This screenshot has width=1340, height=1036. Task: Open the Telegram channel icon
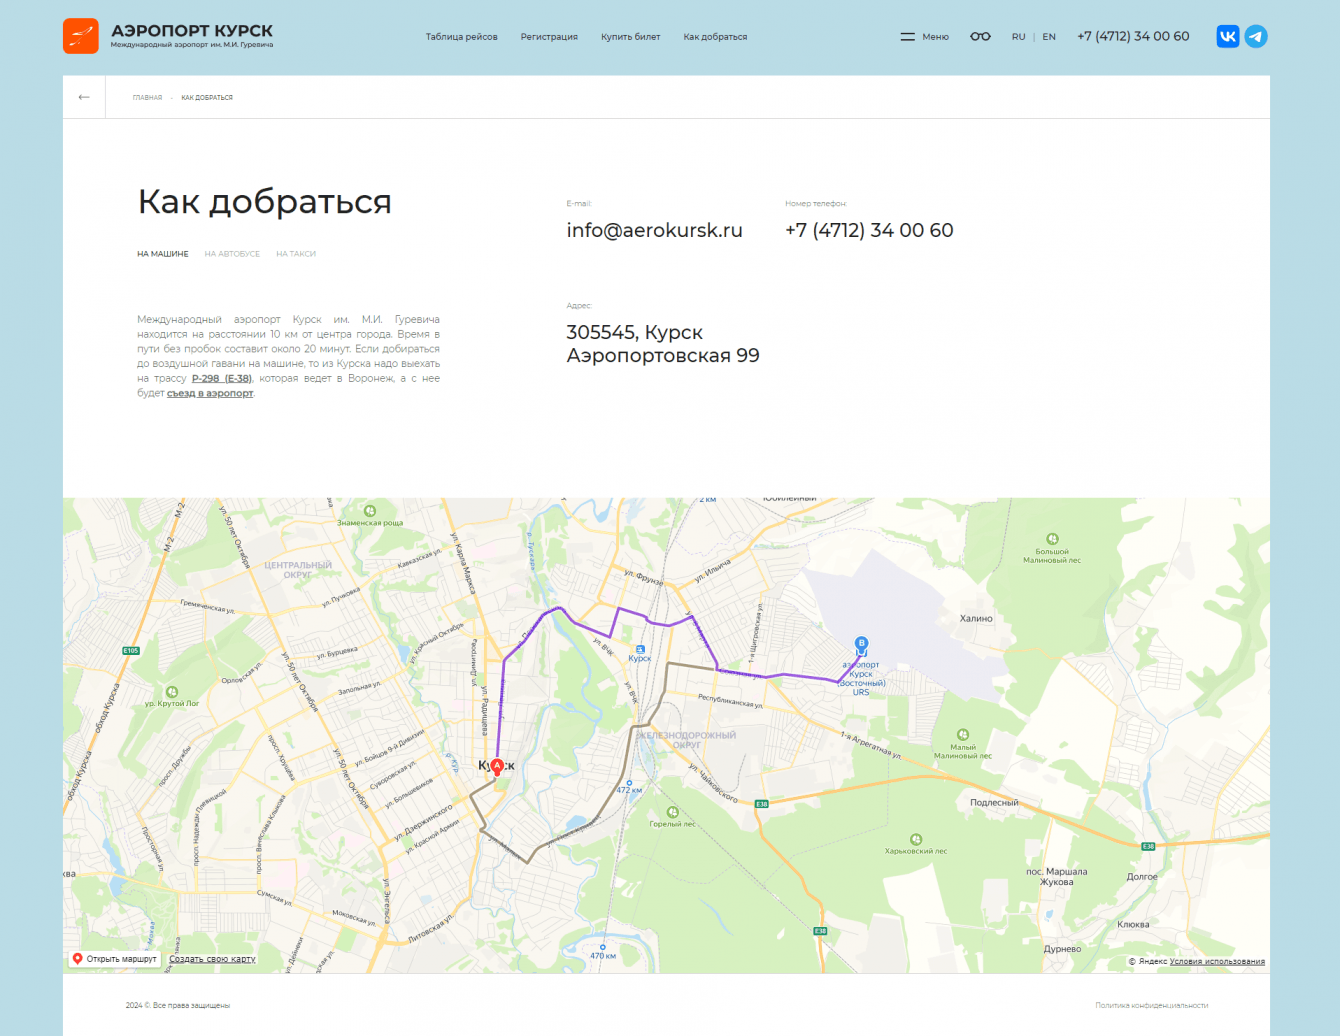[x=1256, y=36]
